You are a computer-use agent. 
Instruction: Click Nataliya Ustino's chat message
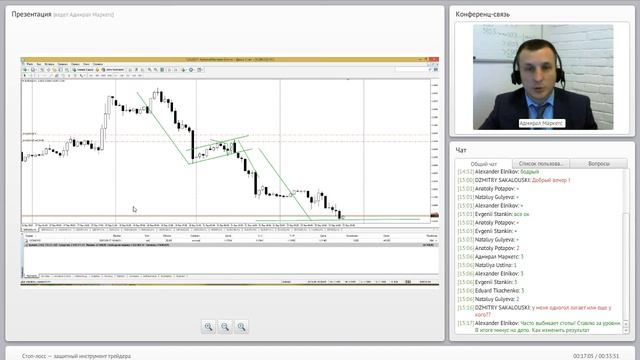(487, 265)
